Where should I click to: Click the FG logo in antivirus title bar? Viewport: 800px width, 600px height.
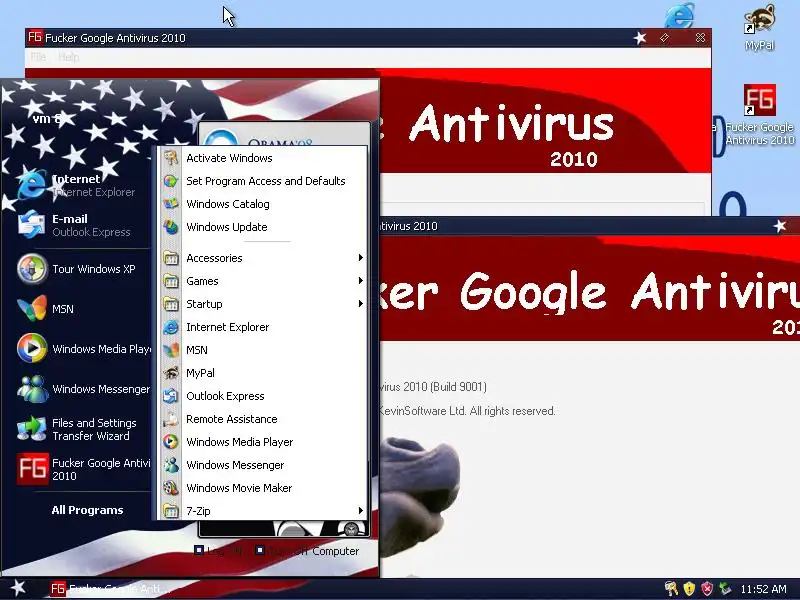35,37
